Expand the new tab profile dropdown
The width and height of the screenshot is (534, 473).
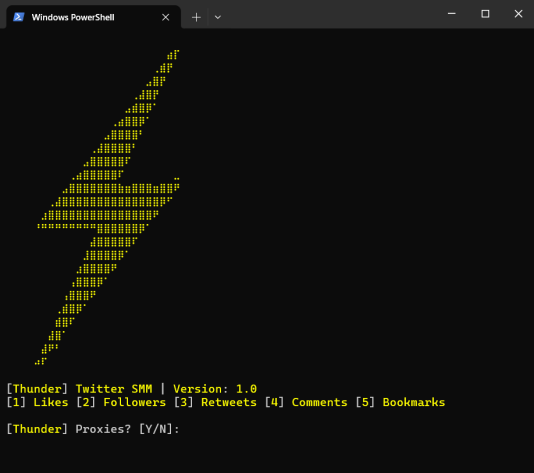tap(218, 17)
